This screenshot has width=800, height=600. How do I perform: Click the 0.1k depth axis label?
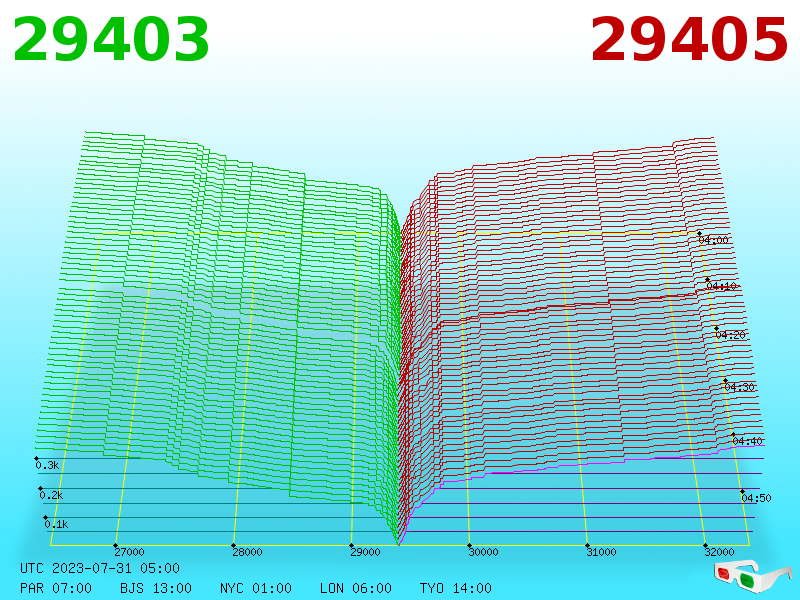(56, 524)
